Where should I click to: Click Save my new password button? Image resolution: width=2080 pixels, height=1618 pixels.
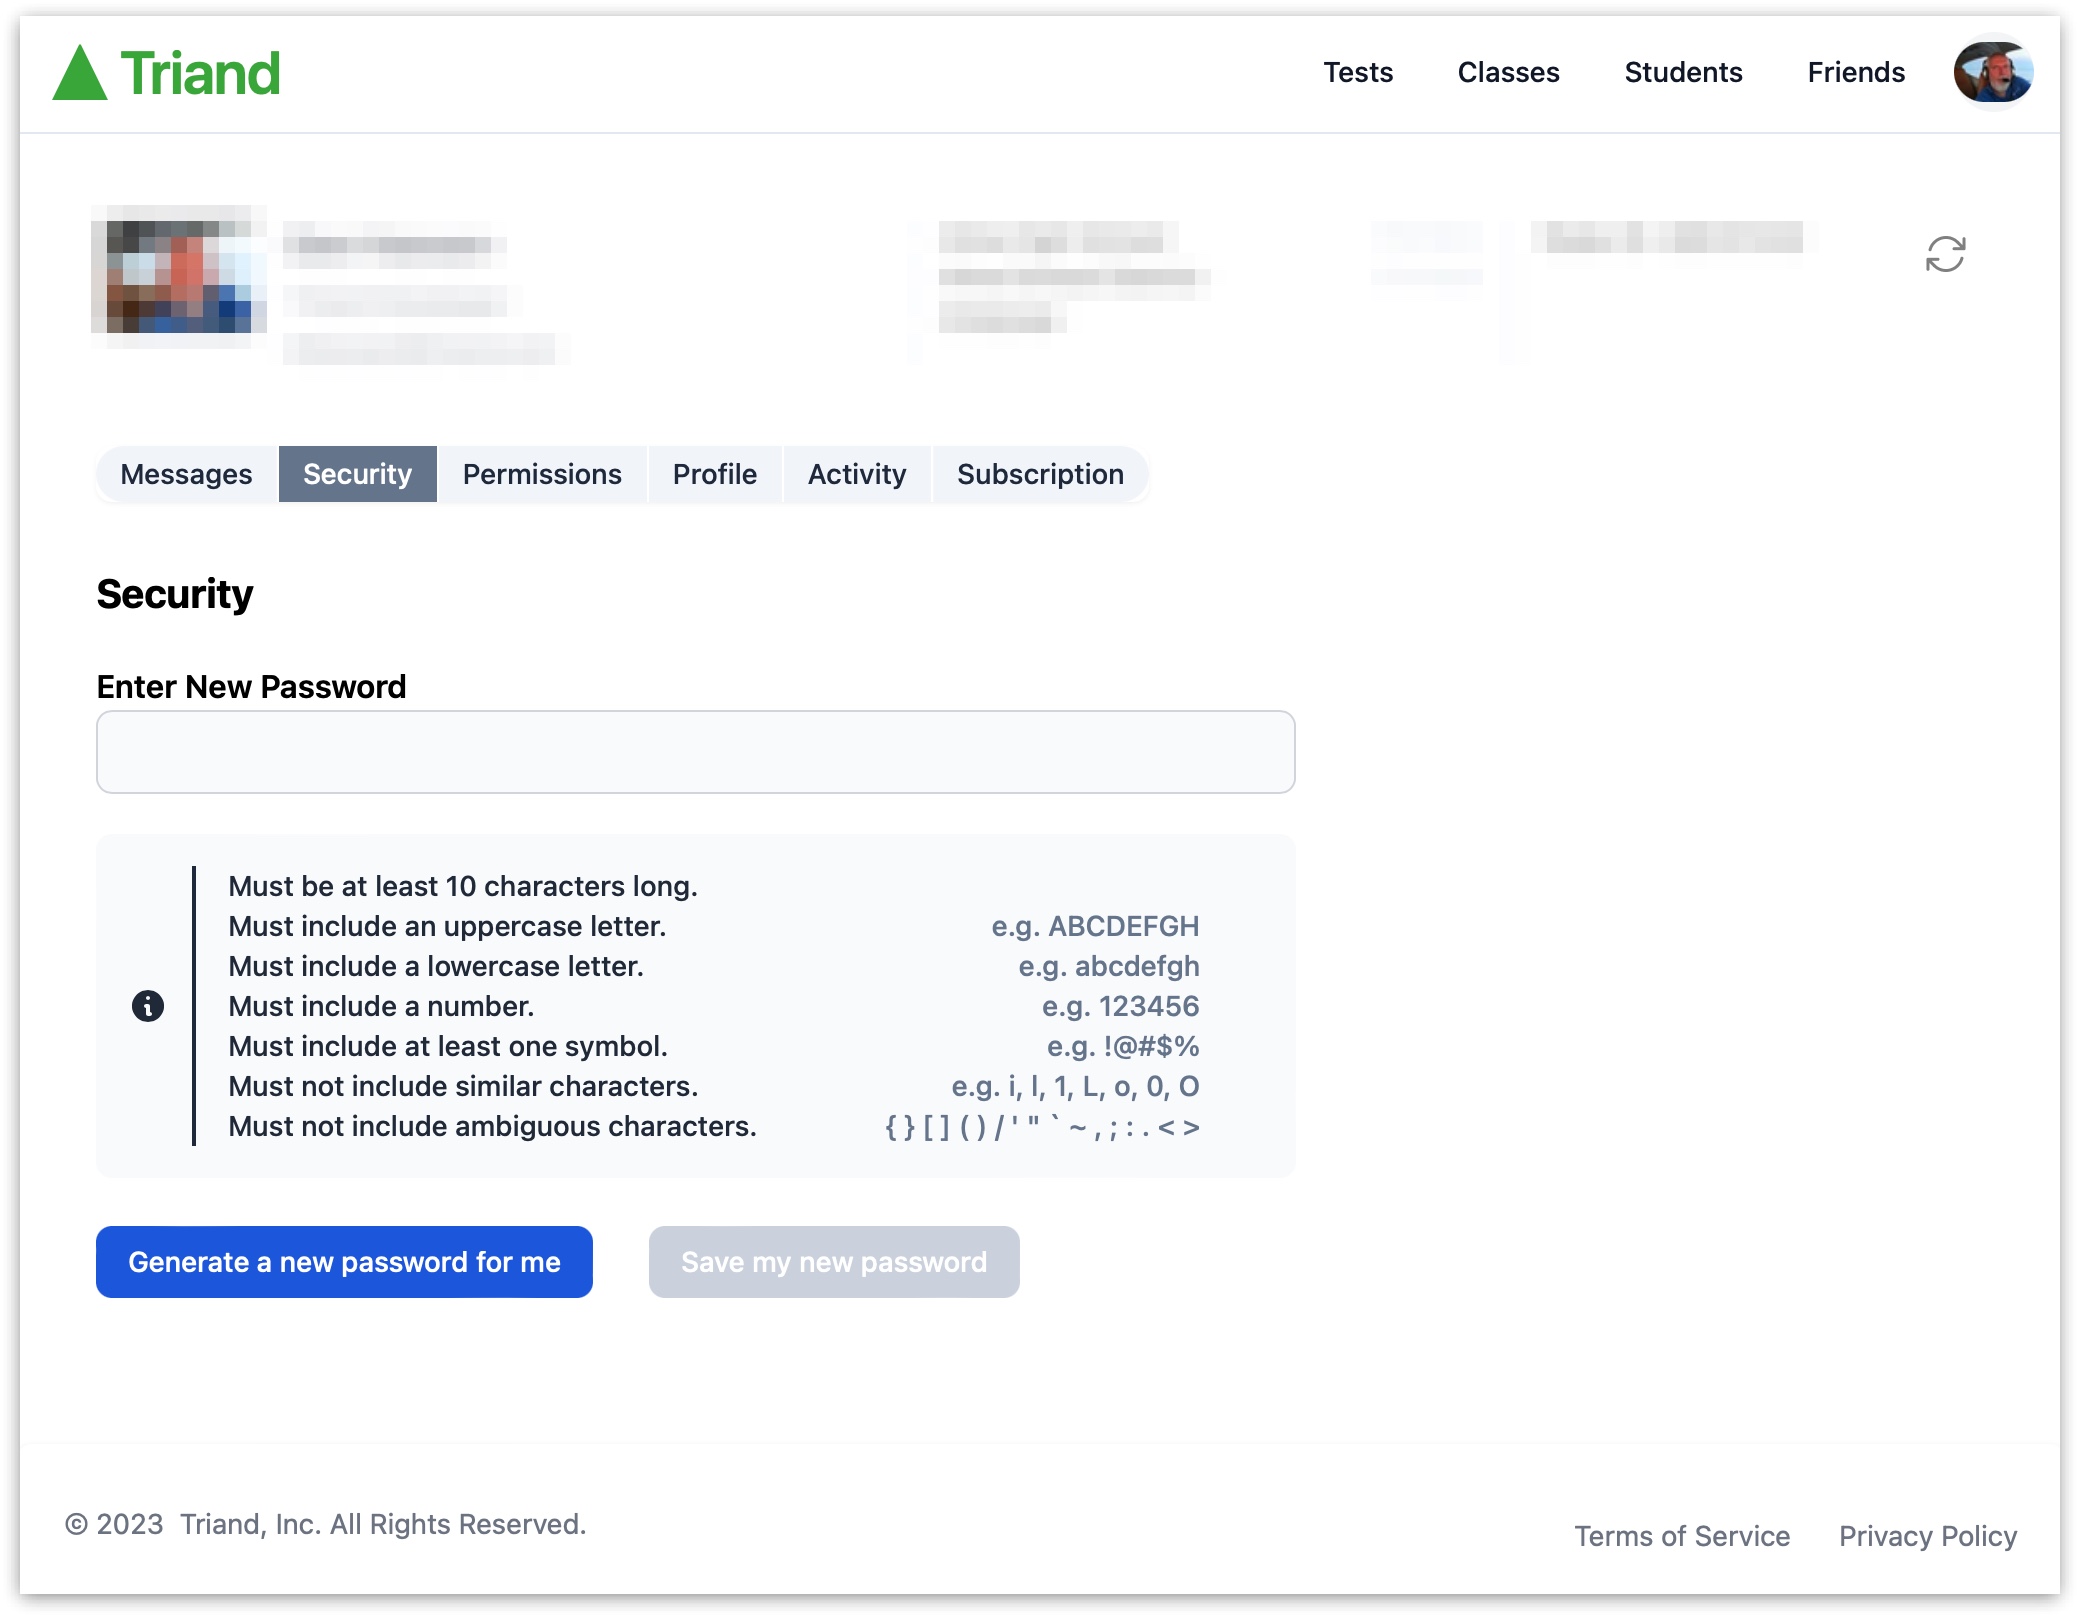tap(834, 1260)
